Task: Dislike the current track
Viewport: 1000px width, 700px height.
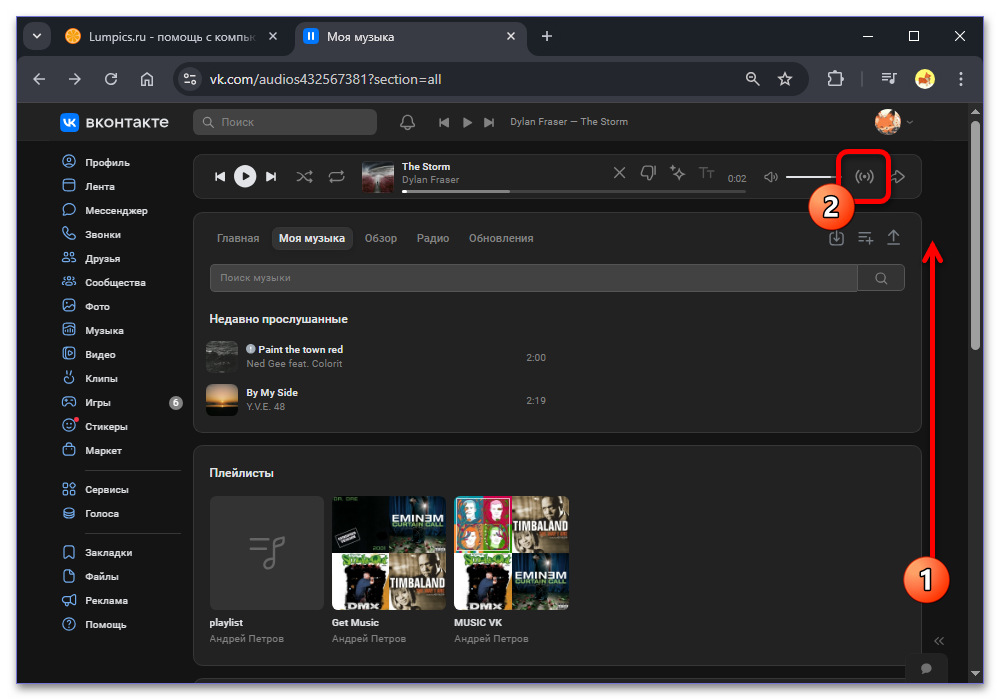Action: pos(648,173)
